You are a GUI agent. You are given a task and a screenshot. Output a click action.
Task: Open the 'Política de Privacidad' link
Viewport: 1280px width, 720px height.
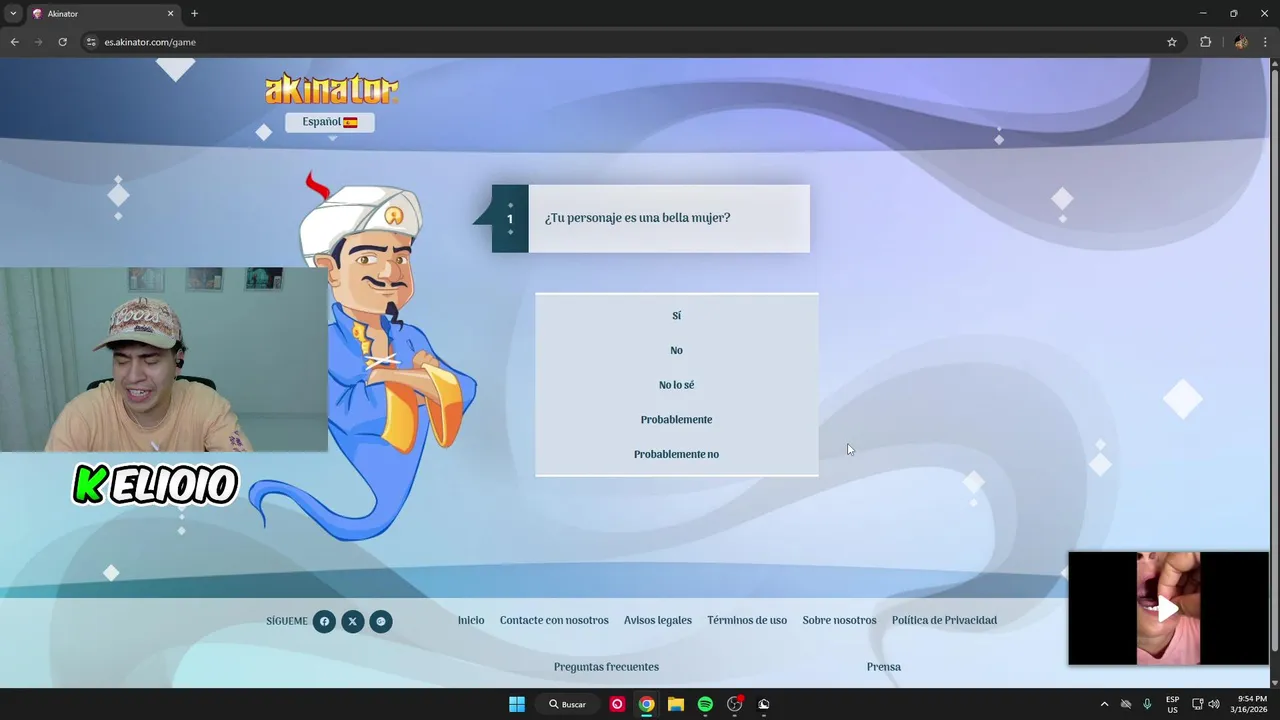[x=944, y=620]
